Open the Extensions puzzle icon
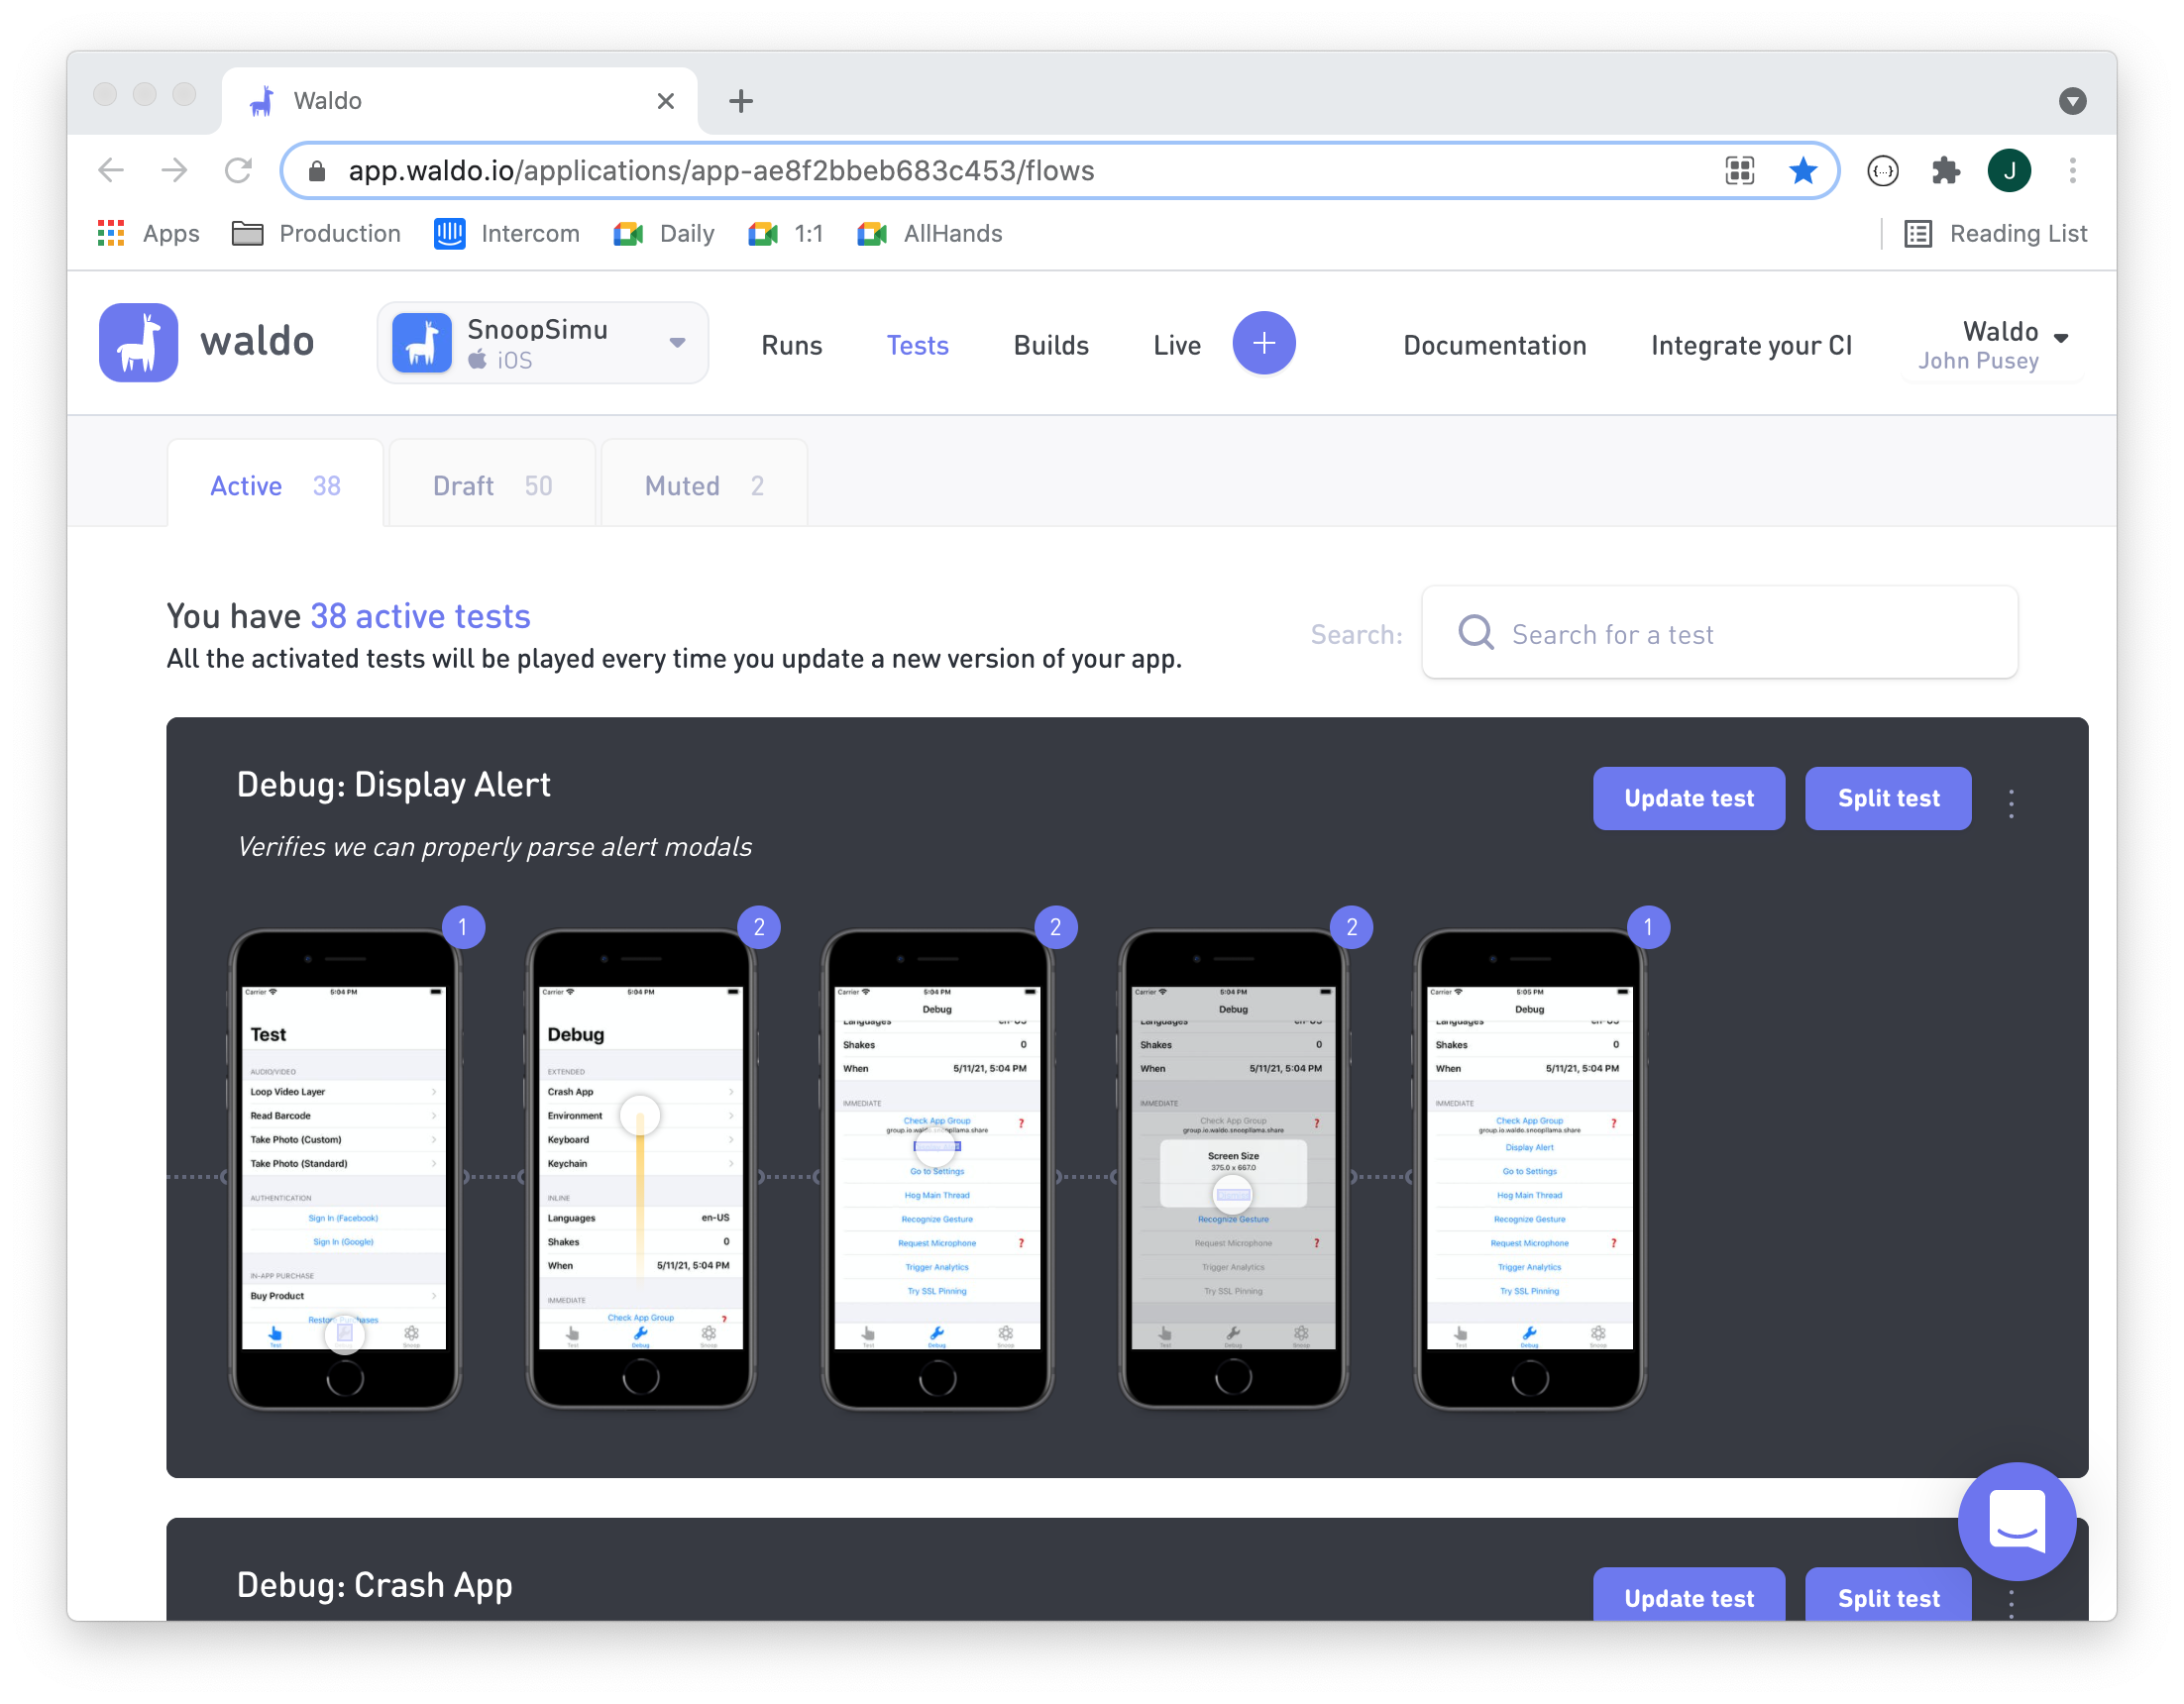This screenshot has width=2184, height=1704. pos(1945,170)
